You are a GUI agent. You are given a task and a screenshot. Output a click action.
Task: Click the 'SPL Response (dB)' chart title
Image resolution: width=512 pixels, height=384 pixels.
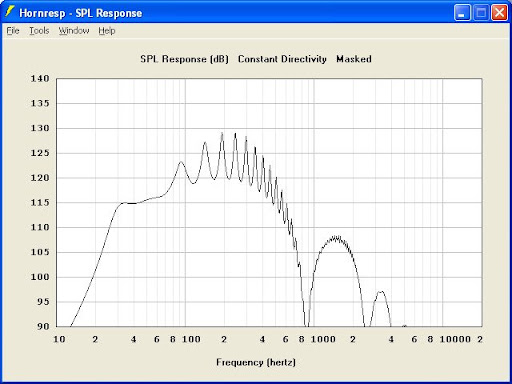pyautogui.click(x=184, y=59)
